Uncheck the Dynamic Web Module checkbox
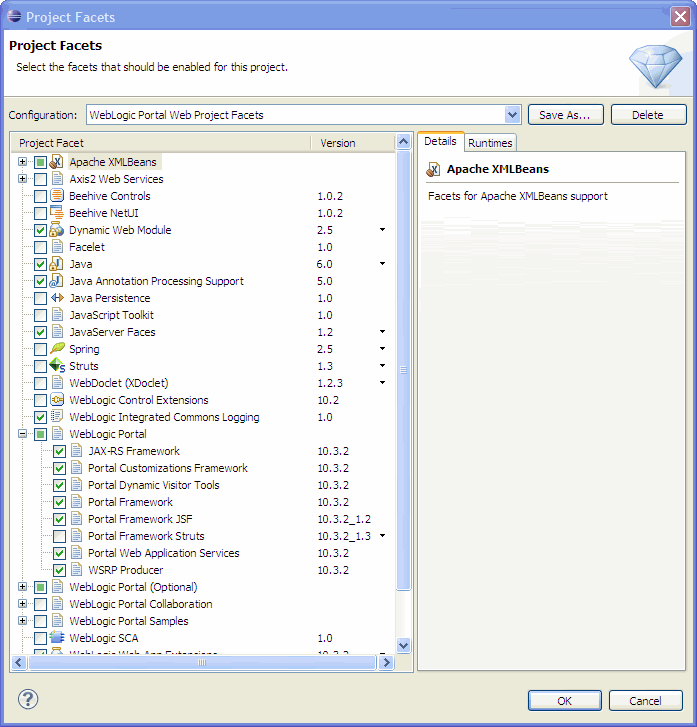This screenshot has height=727, width=697. [x=40, y=230]
